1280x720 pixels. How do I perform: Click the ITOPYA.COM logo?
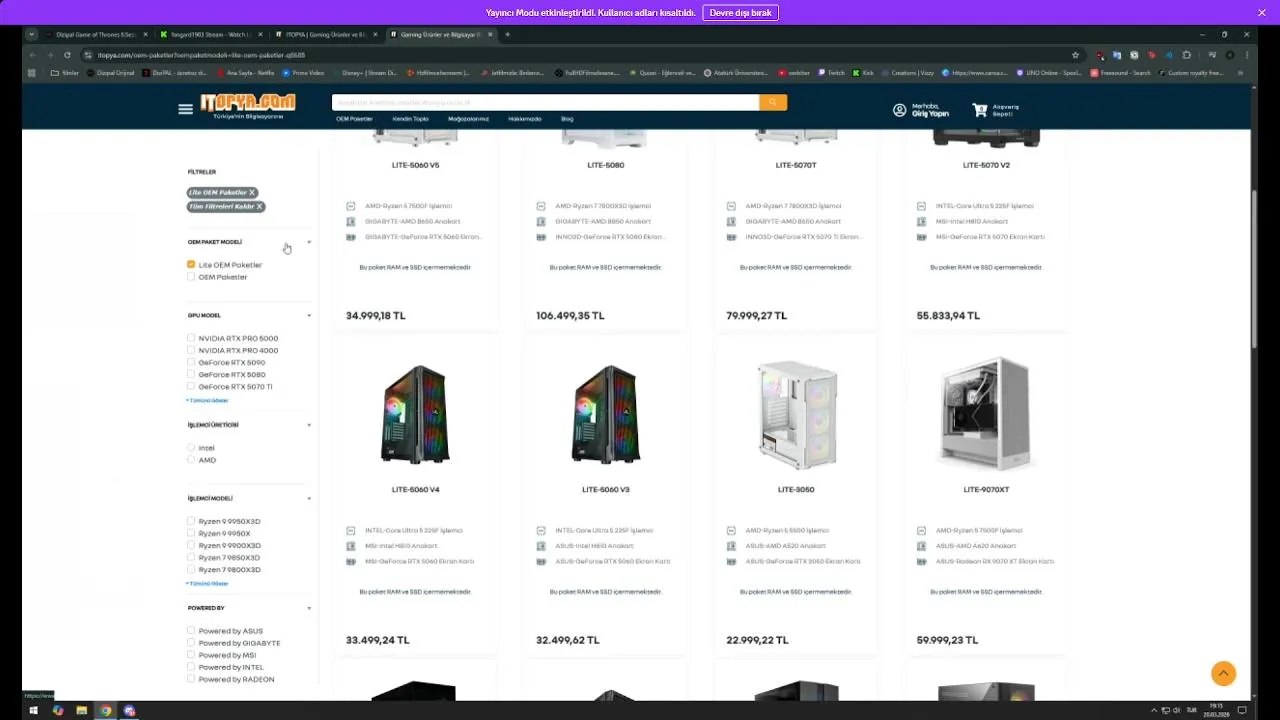point(248,104)
